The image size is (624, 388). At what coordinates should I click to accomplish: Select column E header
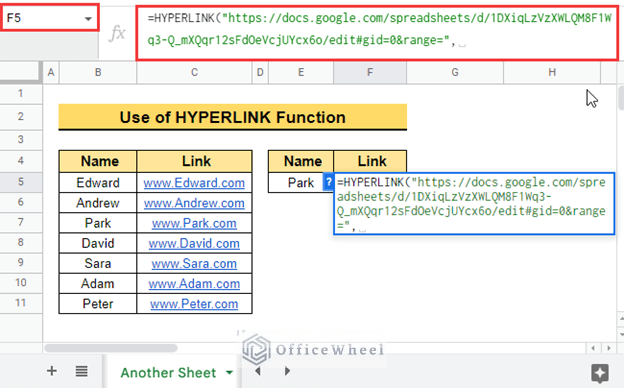coord(301,72)
